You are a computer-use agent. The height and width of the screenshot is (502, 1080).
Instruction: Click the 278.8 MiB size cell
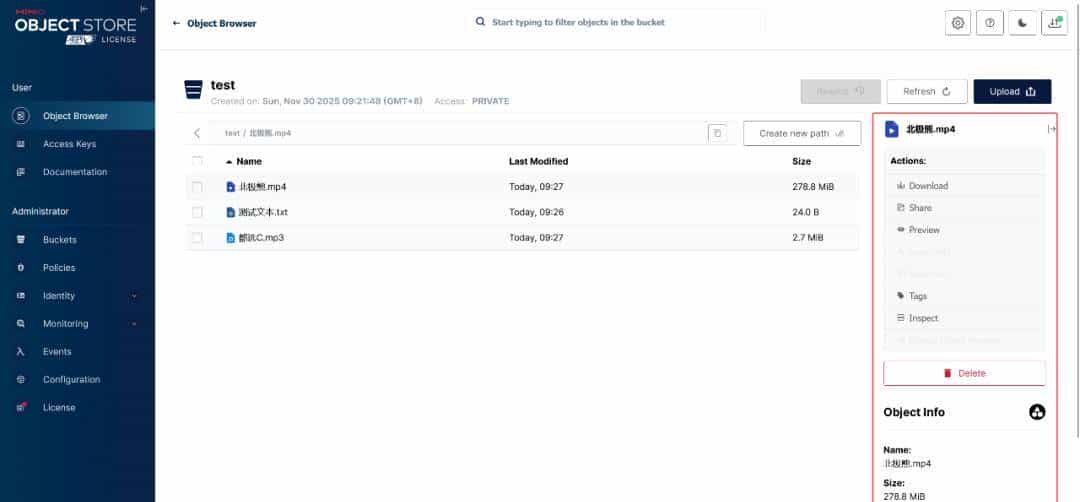[x=815, y=187]
